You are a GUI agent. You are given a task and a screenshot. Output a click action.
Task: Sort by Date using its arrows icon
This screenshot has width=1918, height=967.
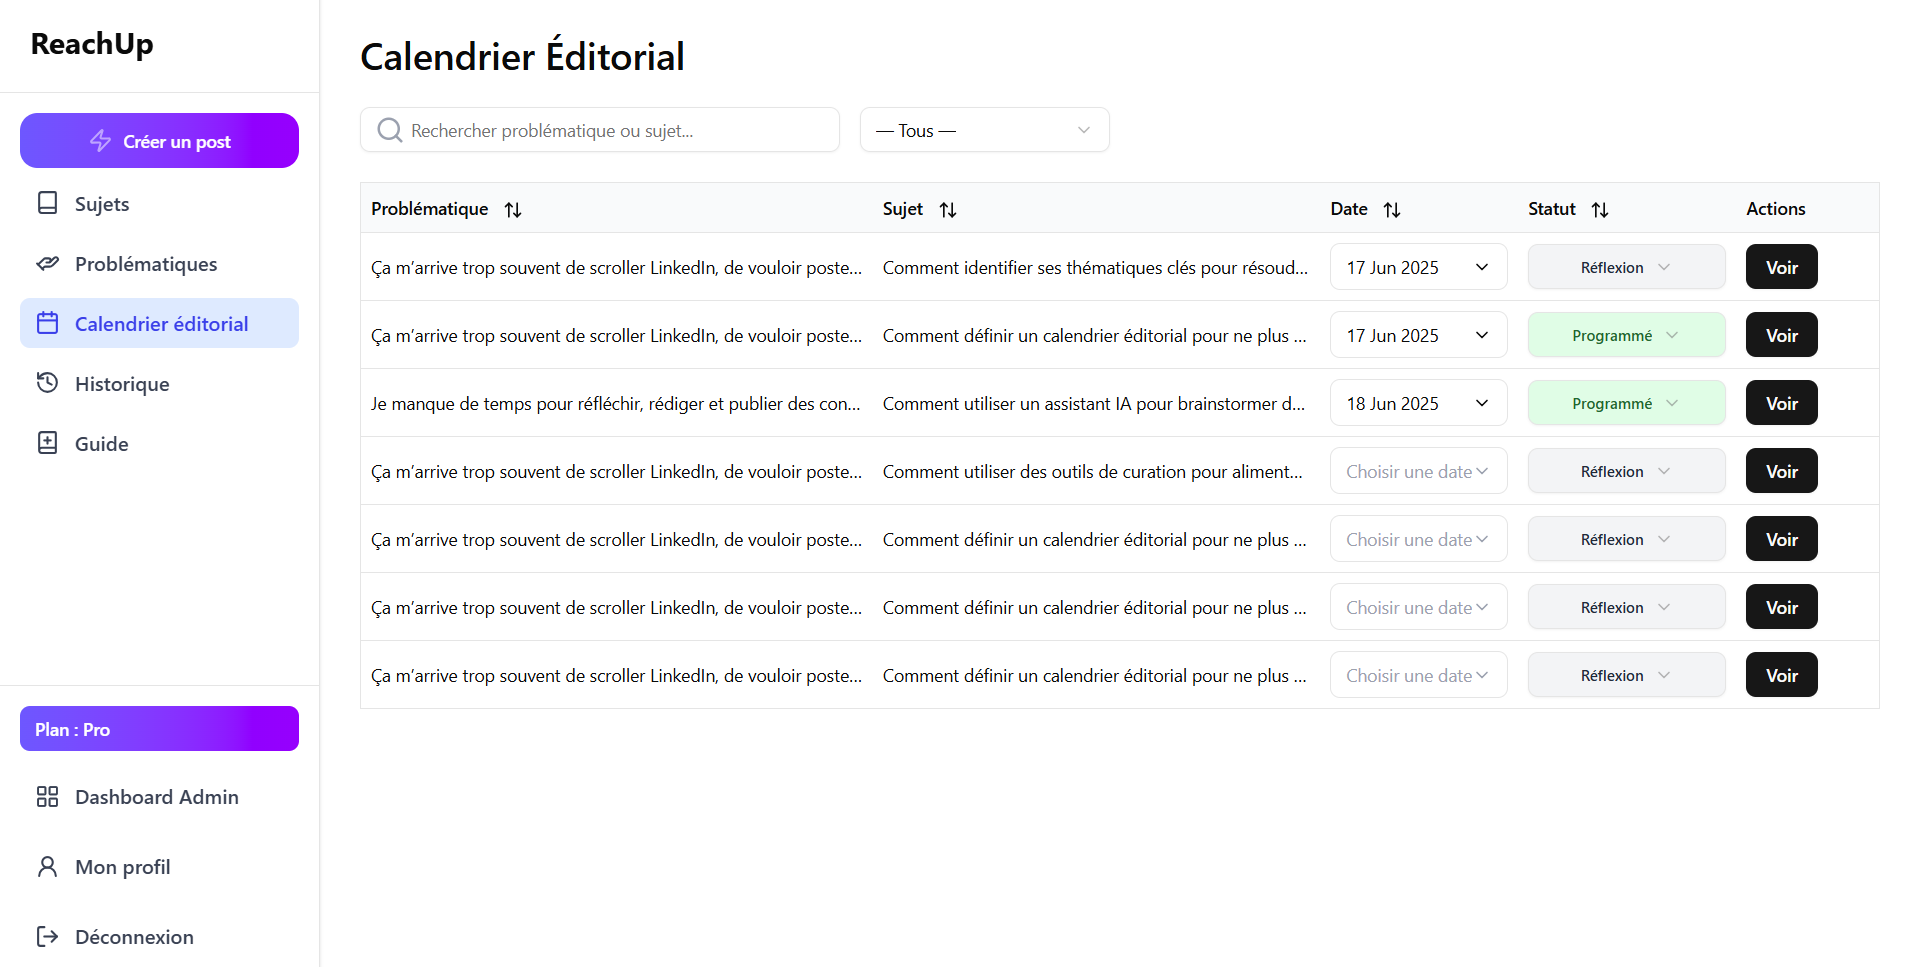pos(1392,209)
